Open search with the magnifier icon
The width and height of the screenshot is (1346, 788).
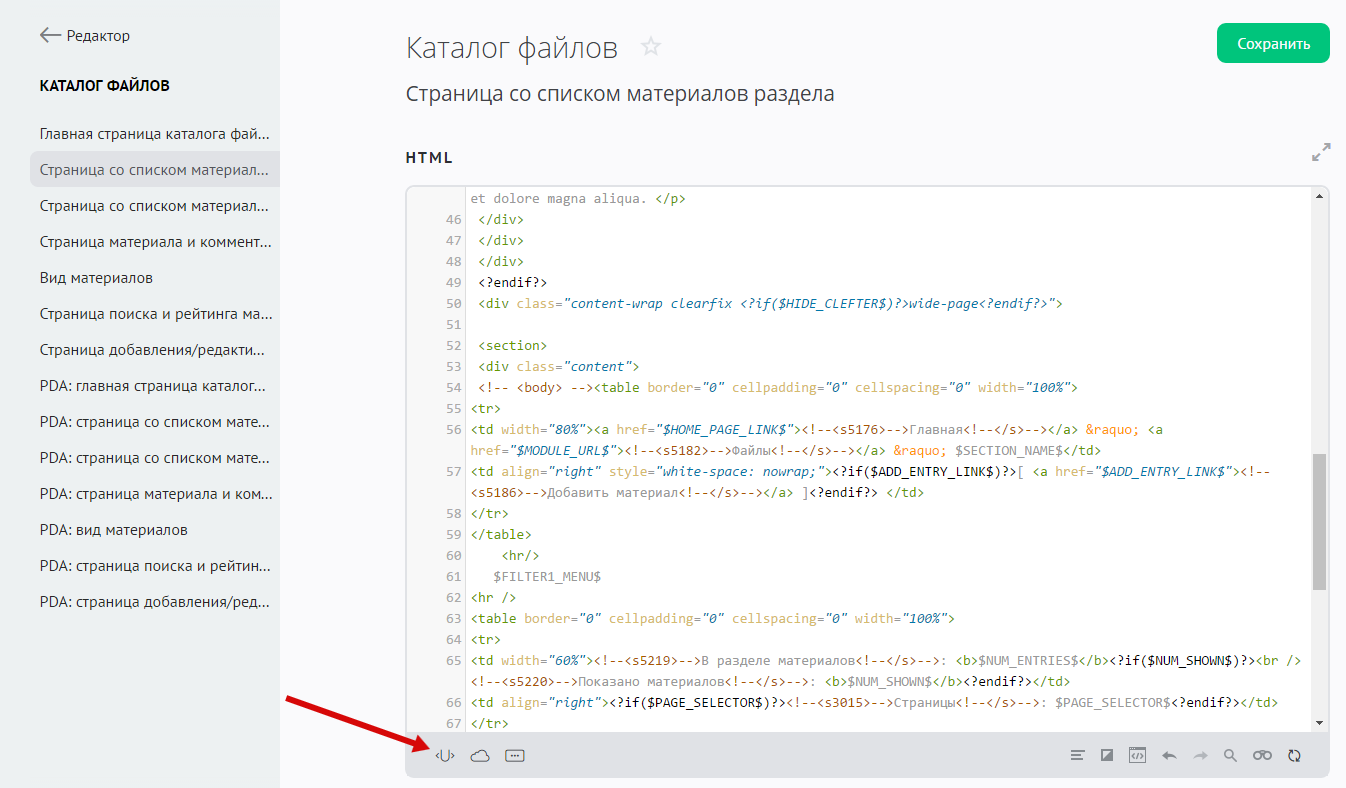click(x=1231, y=756)
